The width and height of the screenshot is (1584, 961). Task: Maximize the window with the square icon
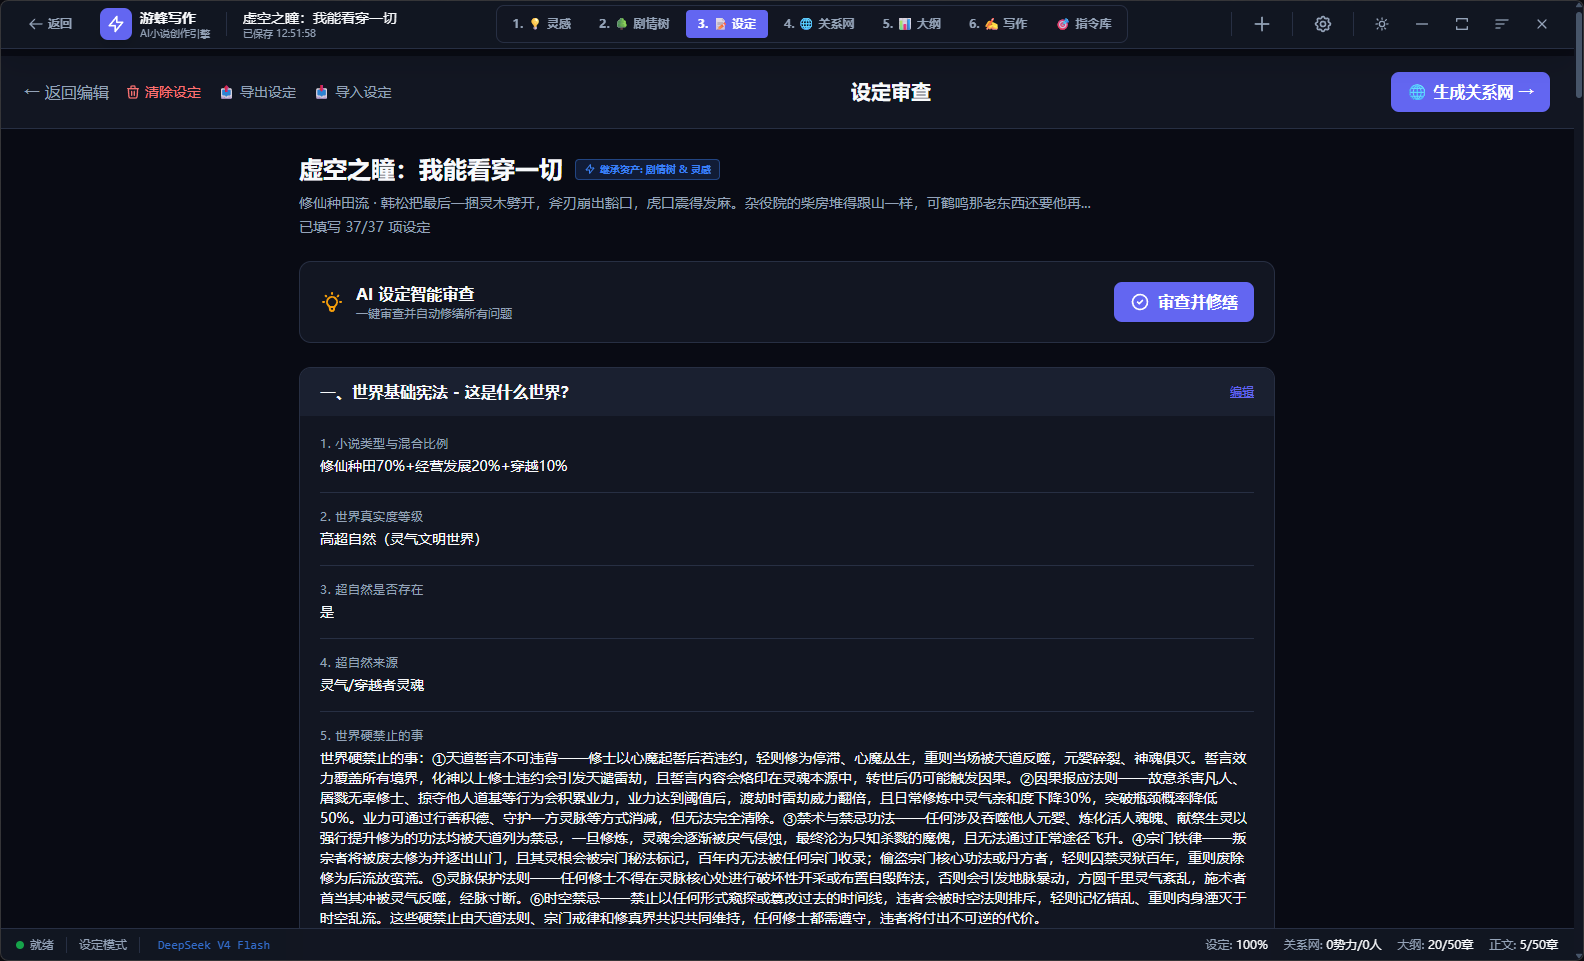(x=1462, y=24)
